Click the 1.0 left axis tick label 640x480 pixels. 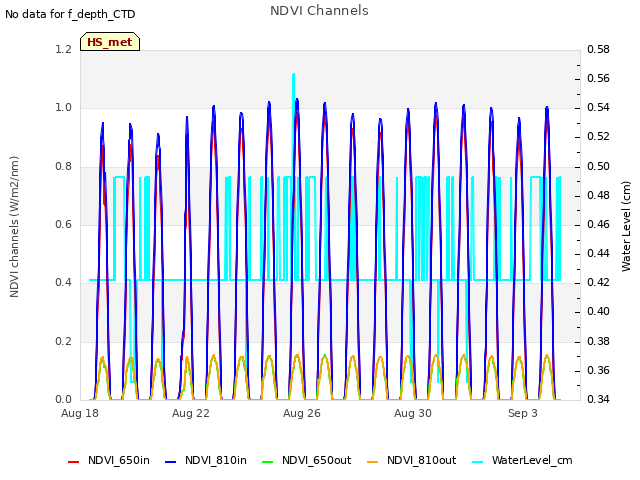click(63, 108)
